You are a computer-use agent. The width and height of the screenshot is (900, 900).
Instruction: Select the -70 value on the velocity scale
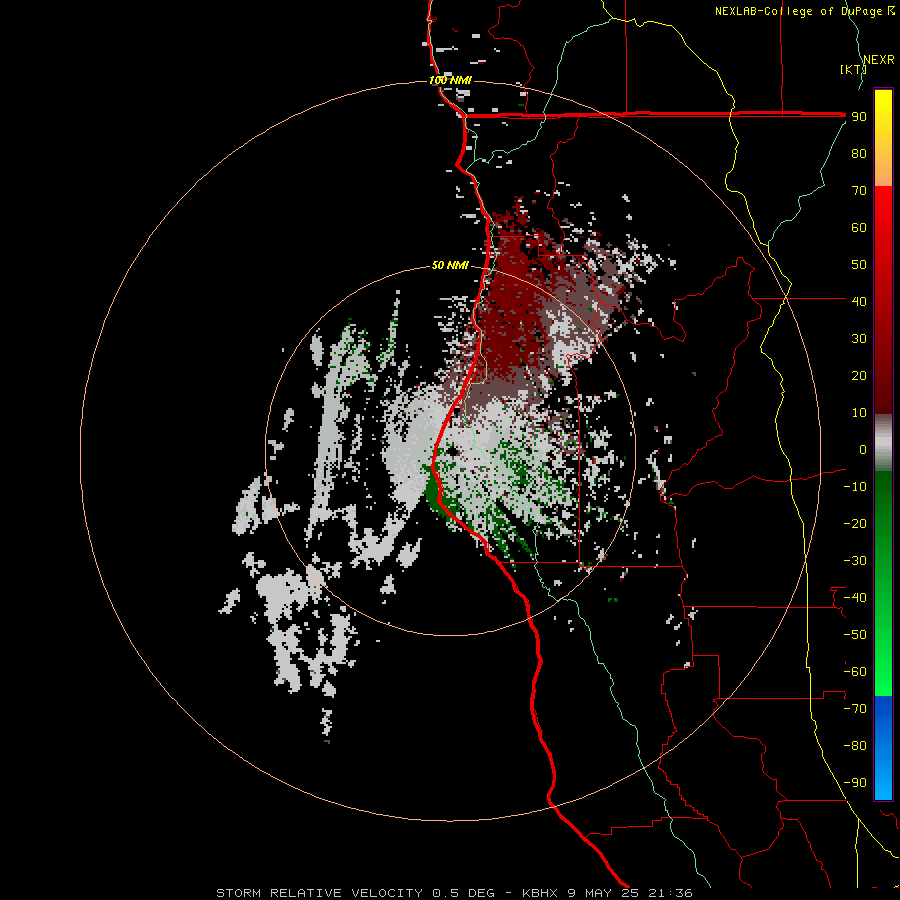click(855, 709)
